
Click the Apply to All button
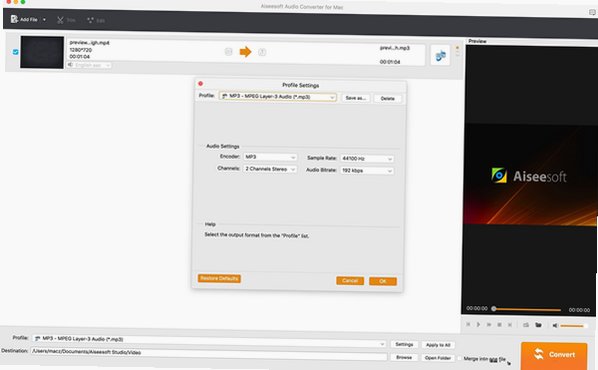[x=438, y=345]
